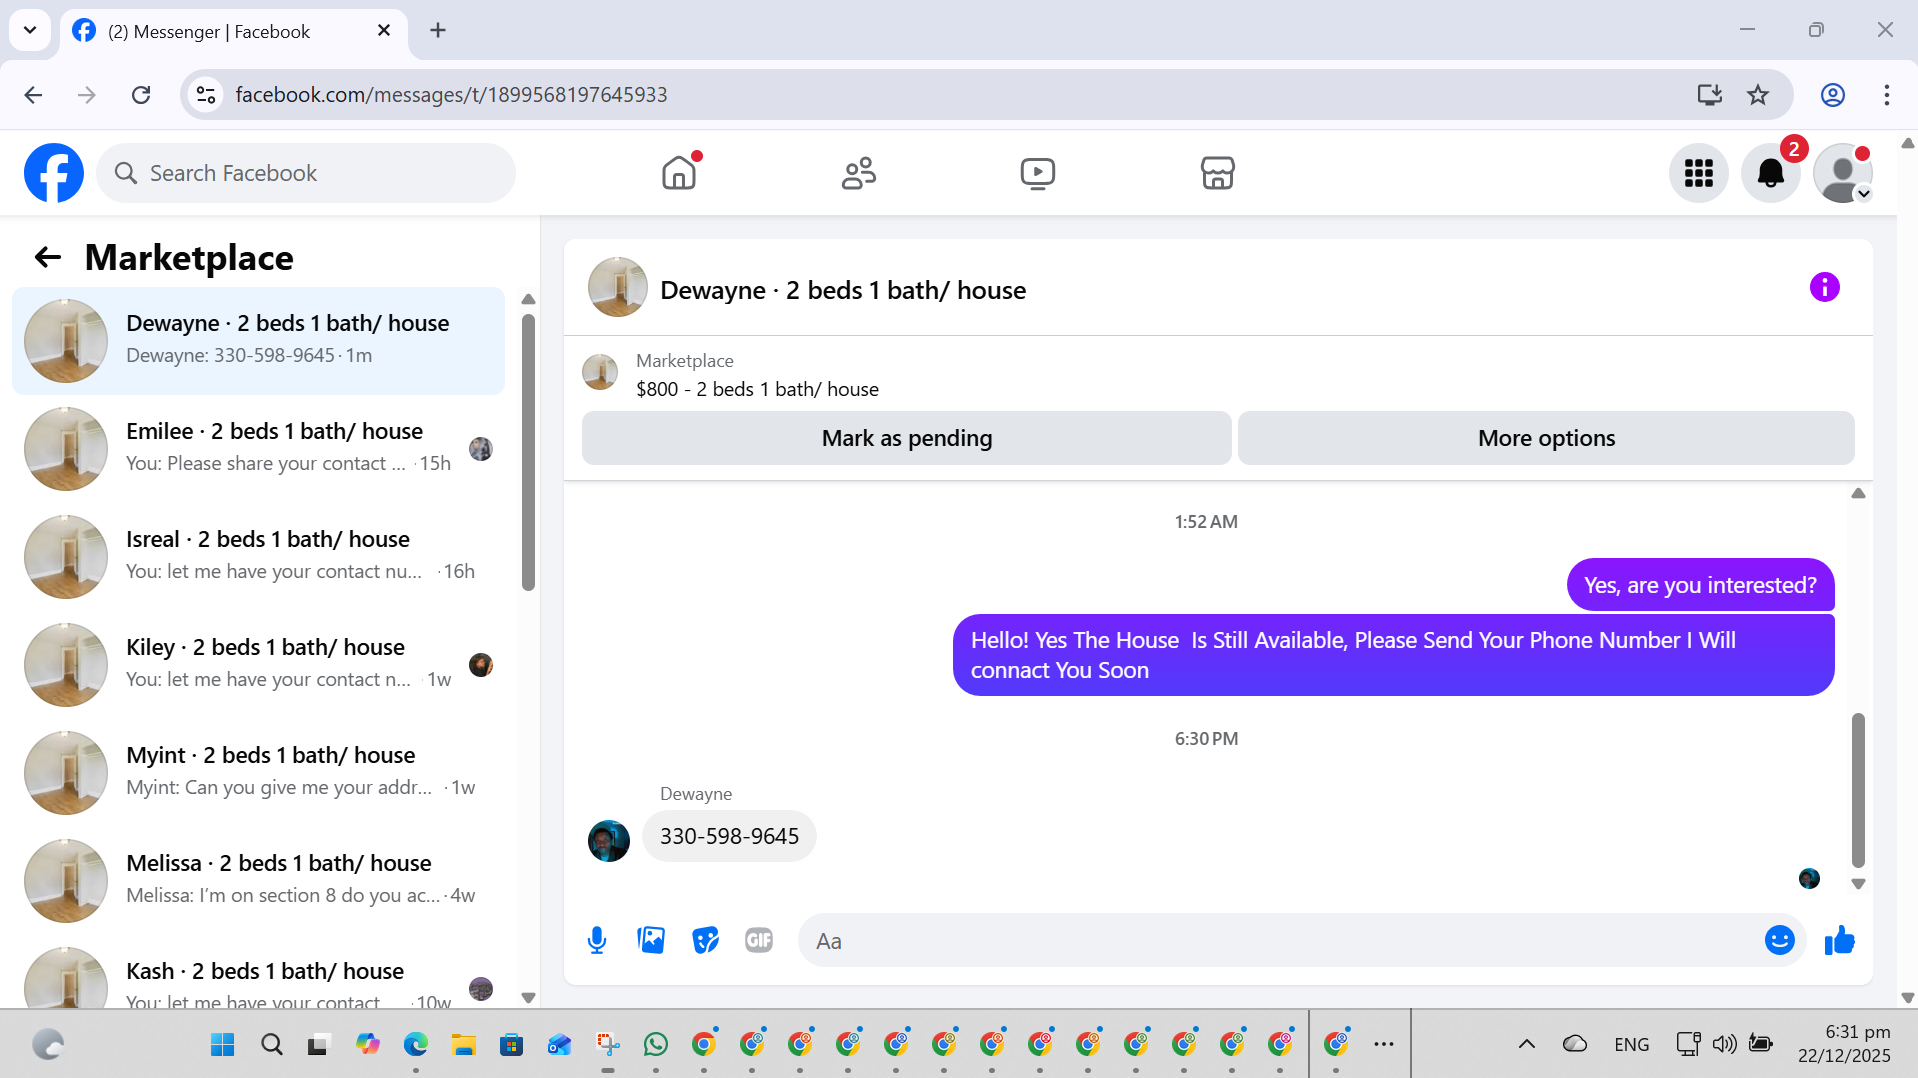Screen dimensions: 1918x1078
Task: Click Search Facebook field
Action: (306, 173)
